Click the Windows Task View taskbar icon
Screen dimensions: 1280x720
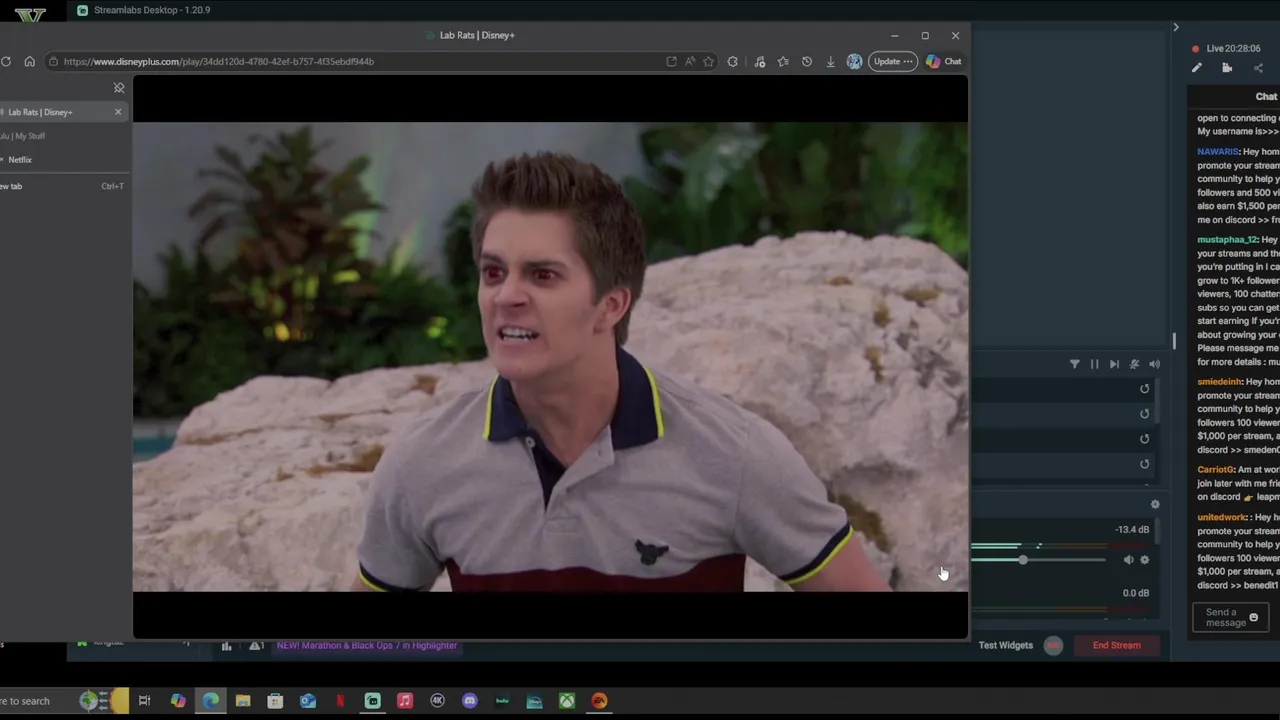tap(144, 701)
